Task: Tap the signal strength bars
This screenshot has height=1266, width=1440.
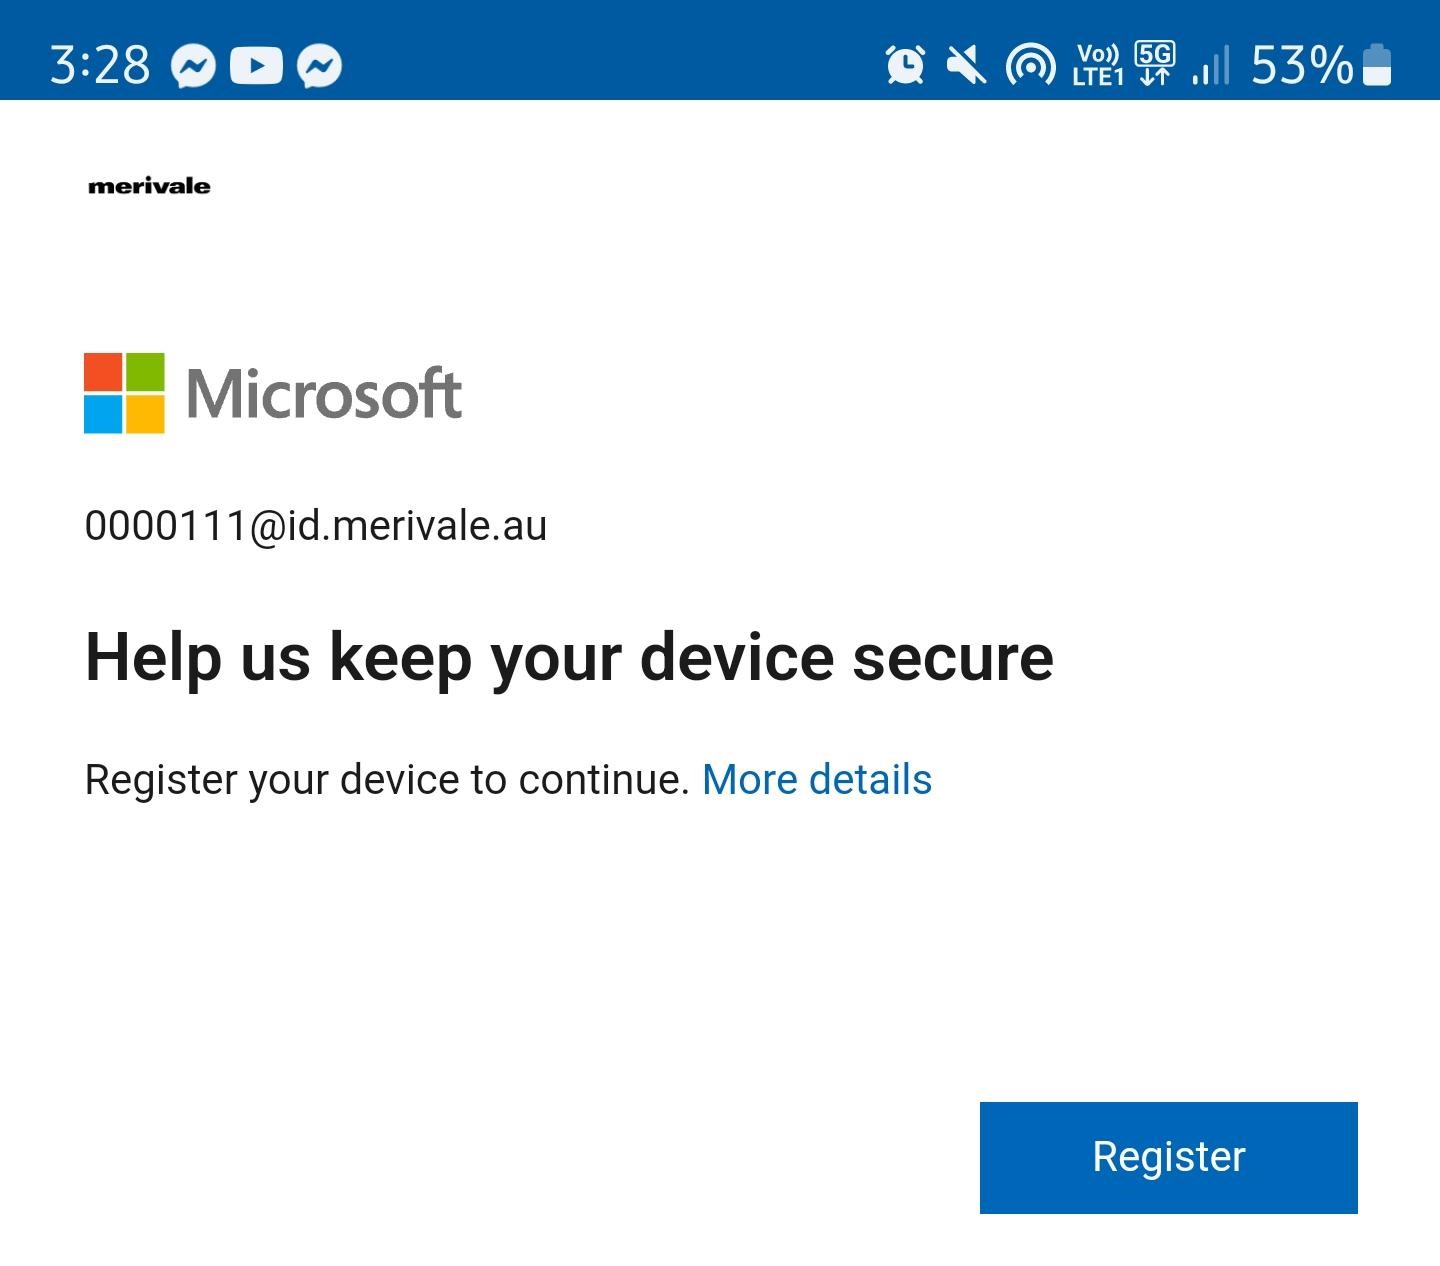Action: click(1210, 66)
